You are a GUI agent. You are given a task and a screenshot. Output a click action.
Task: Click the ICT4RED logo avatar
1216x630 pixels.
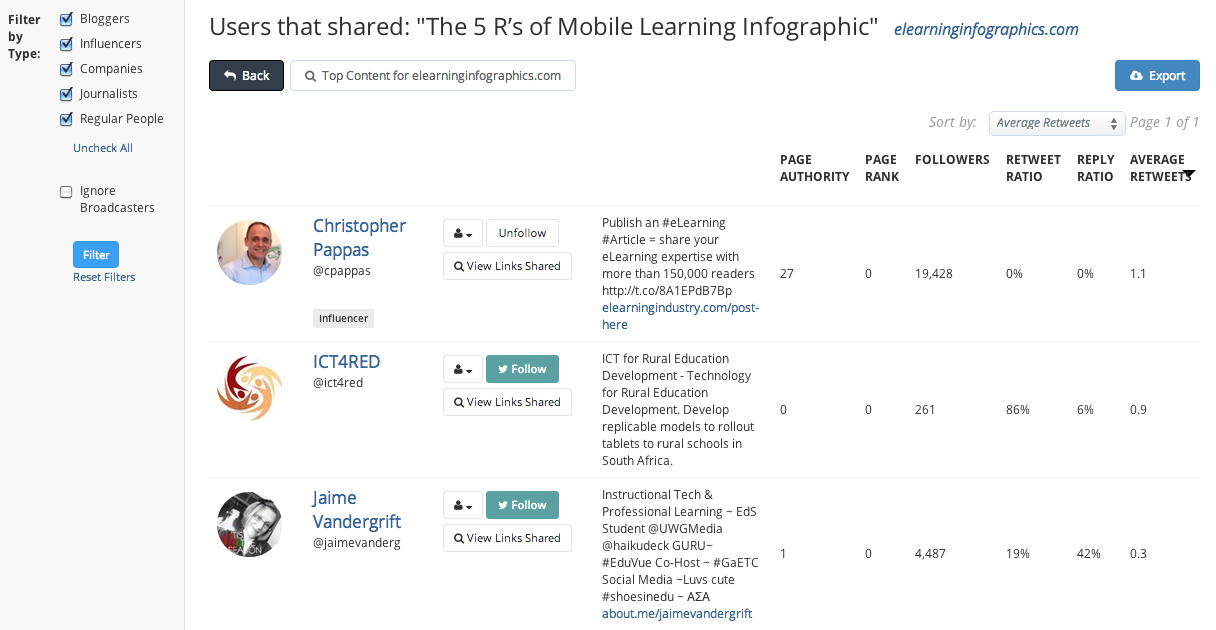249,389
